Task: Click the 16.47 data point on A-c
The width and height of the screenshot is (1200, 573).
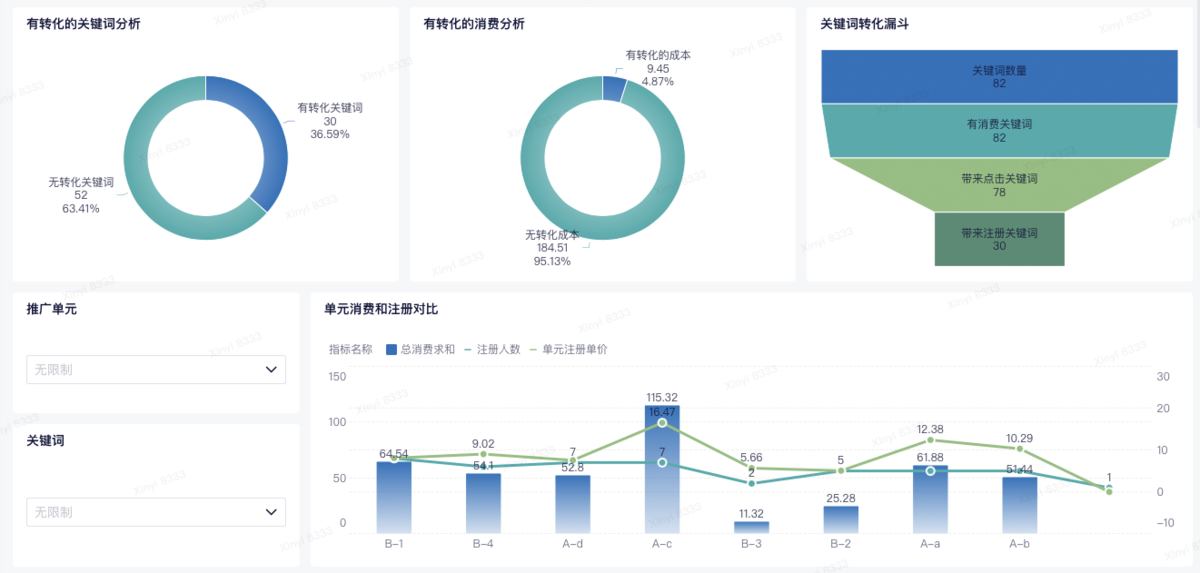Action: pos(662,423)
